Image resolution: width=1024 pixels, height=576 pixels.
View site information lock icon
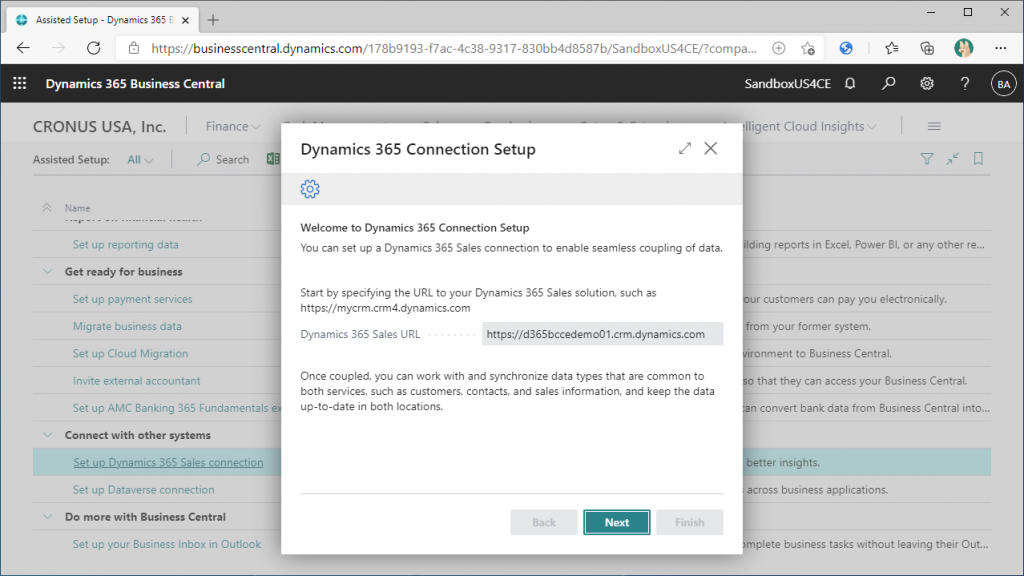point(134,48)
